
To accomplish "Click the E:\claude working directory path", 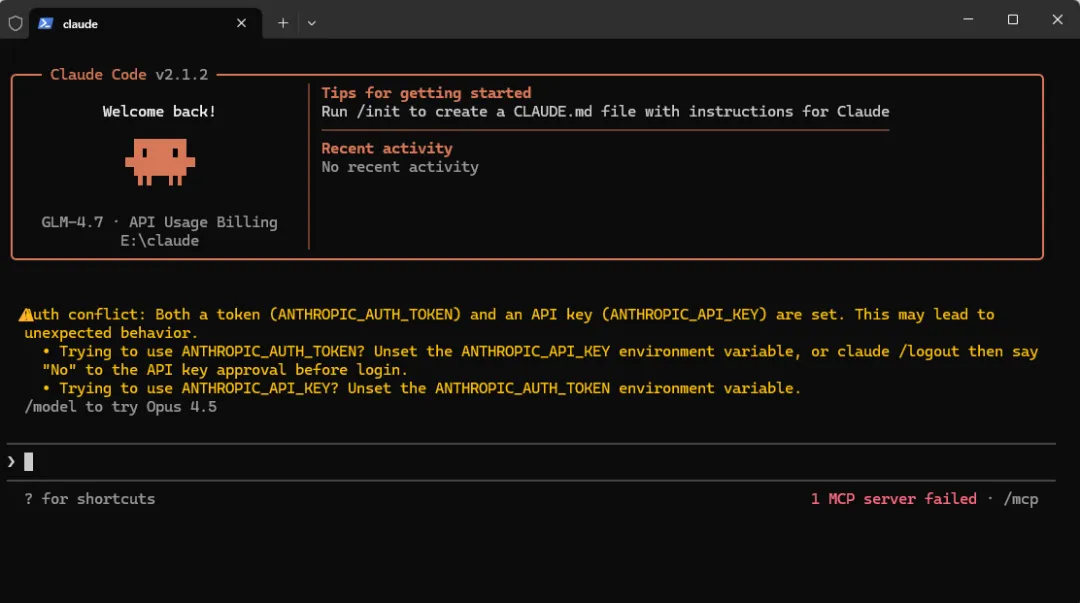I will point(159,240).
